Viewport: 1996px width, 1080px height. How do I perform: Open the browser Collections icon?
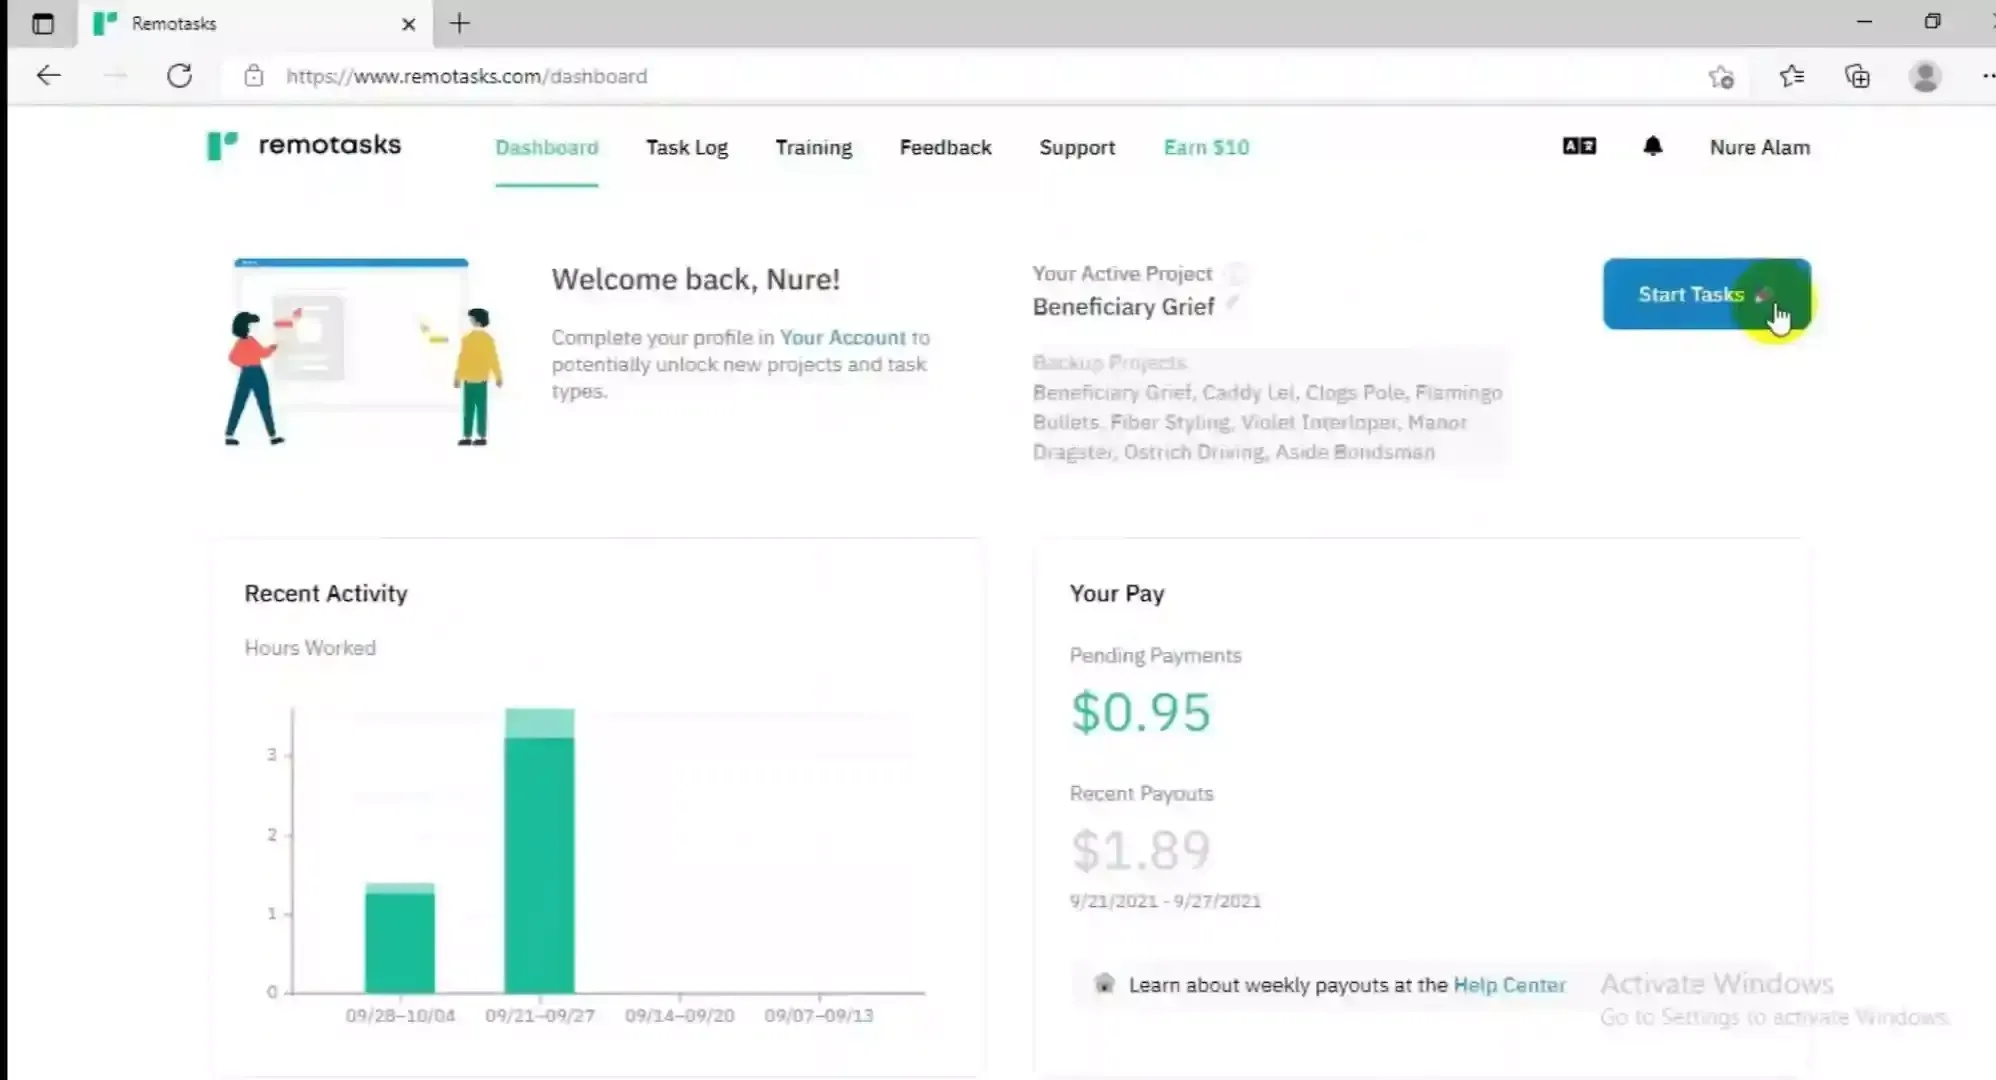pyautogui.click(x=1857, y=76)
